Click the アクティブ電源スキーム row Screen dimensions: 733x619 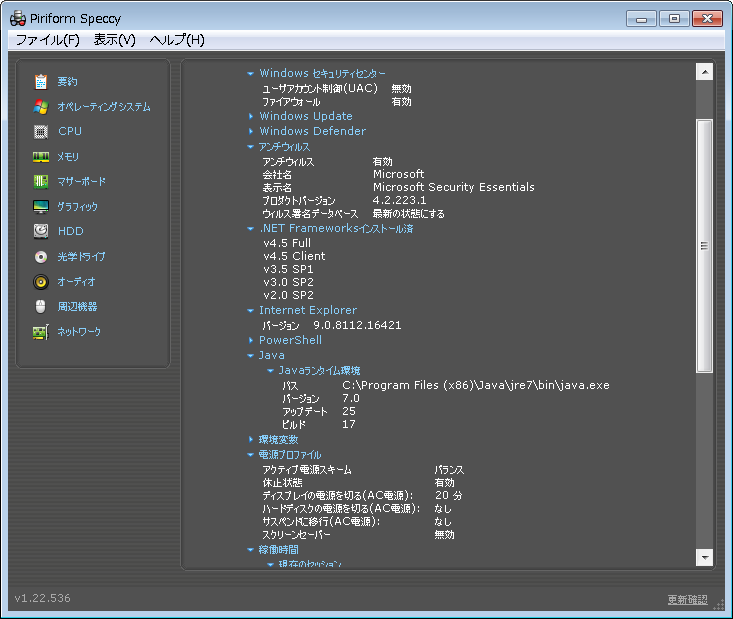(363, 469)
